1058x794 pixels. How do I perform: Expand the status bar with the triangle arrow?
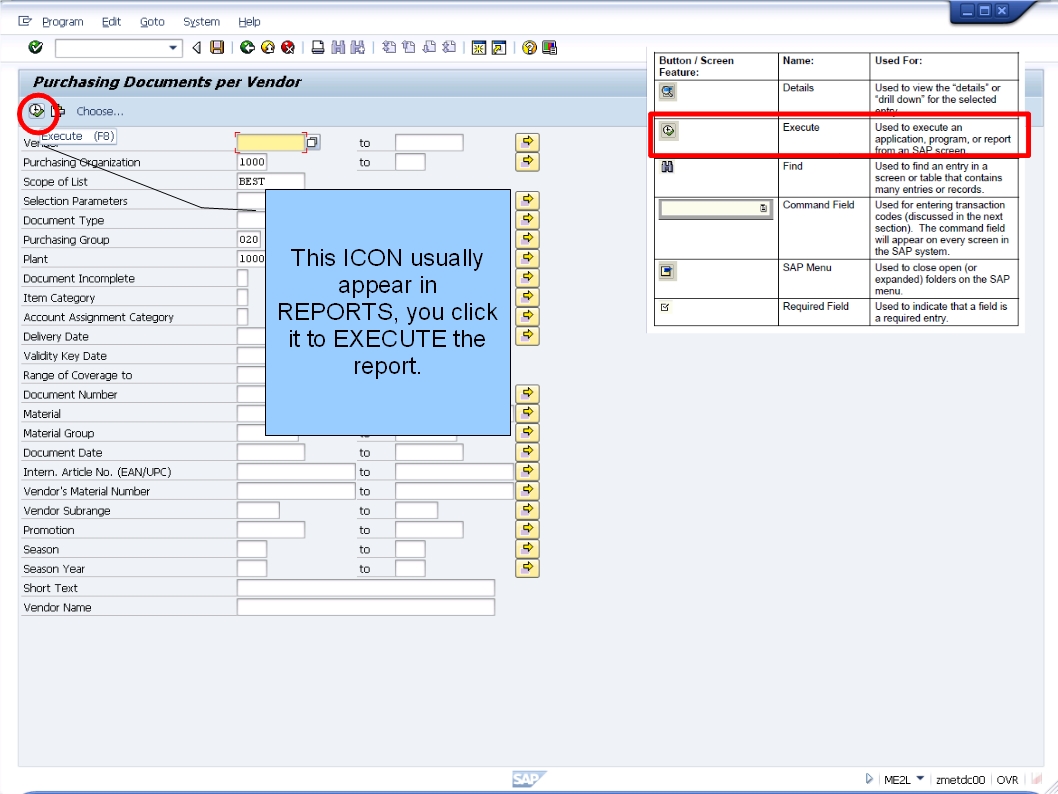[x=867, y=779]
